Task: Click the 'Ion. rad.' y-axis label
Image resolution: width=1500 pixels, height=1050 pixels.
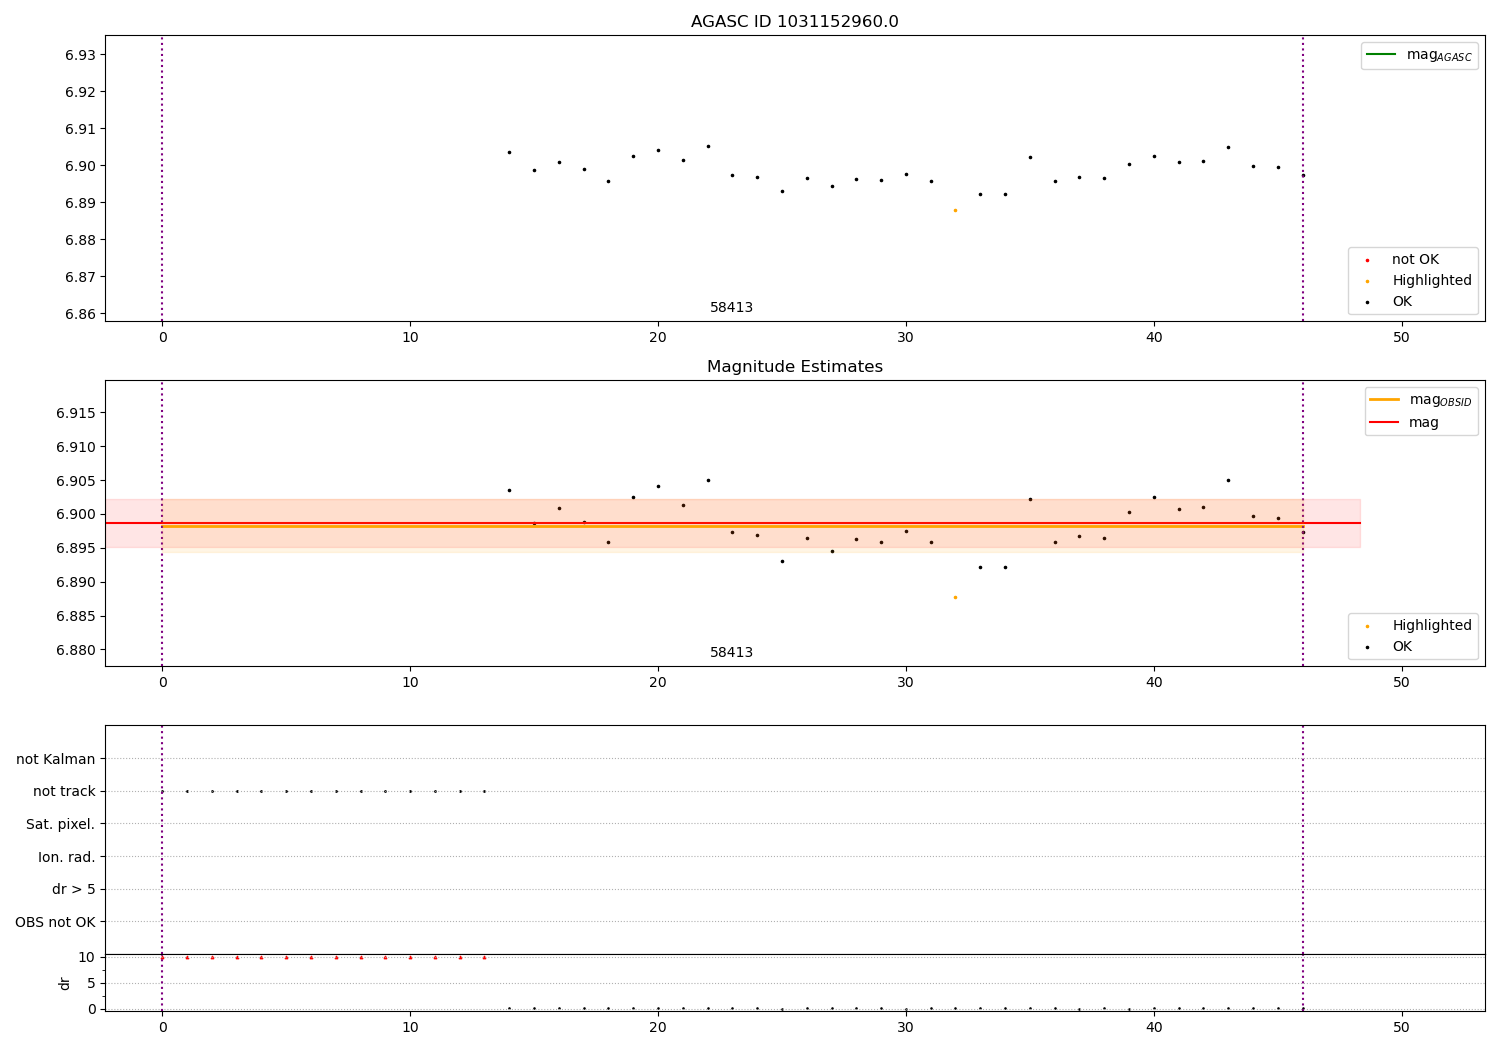Action: tap(67, 858)
